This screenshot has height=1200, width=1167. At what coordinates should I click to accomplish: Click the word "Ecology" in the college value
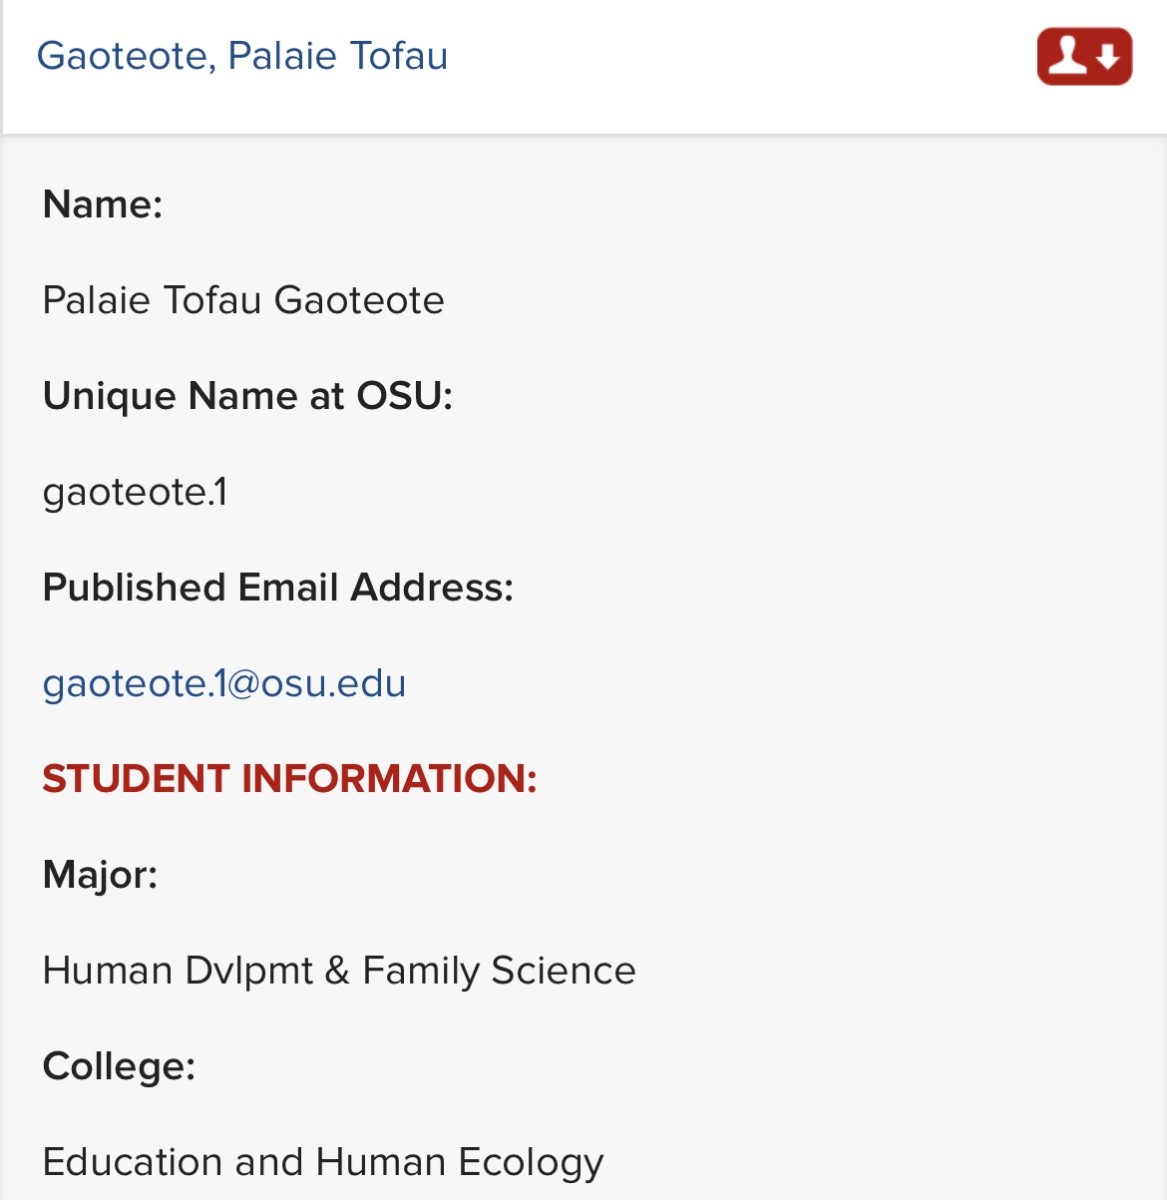pyautogui.click(x=531, y=1162)
